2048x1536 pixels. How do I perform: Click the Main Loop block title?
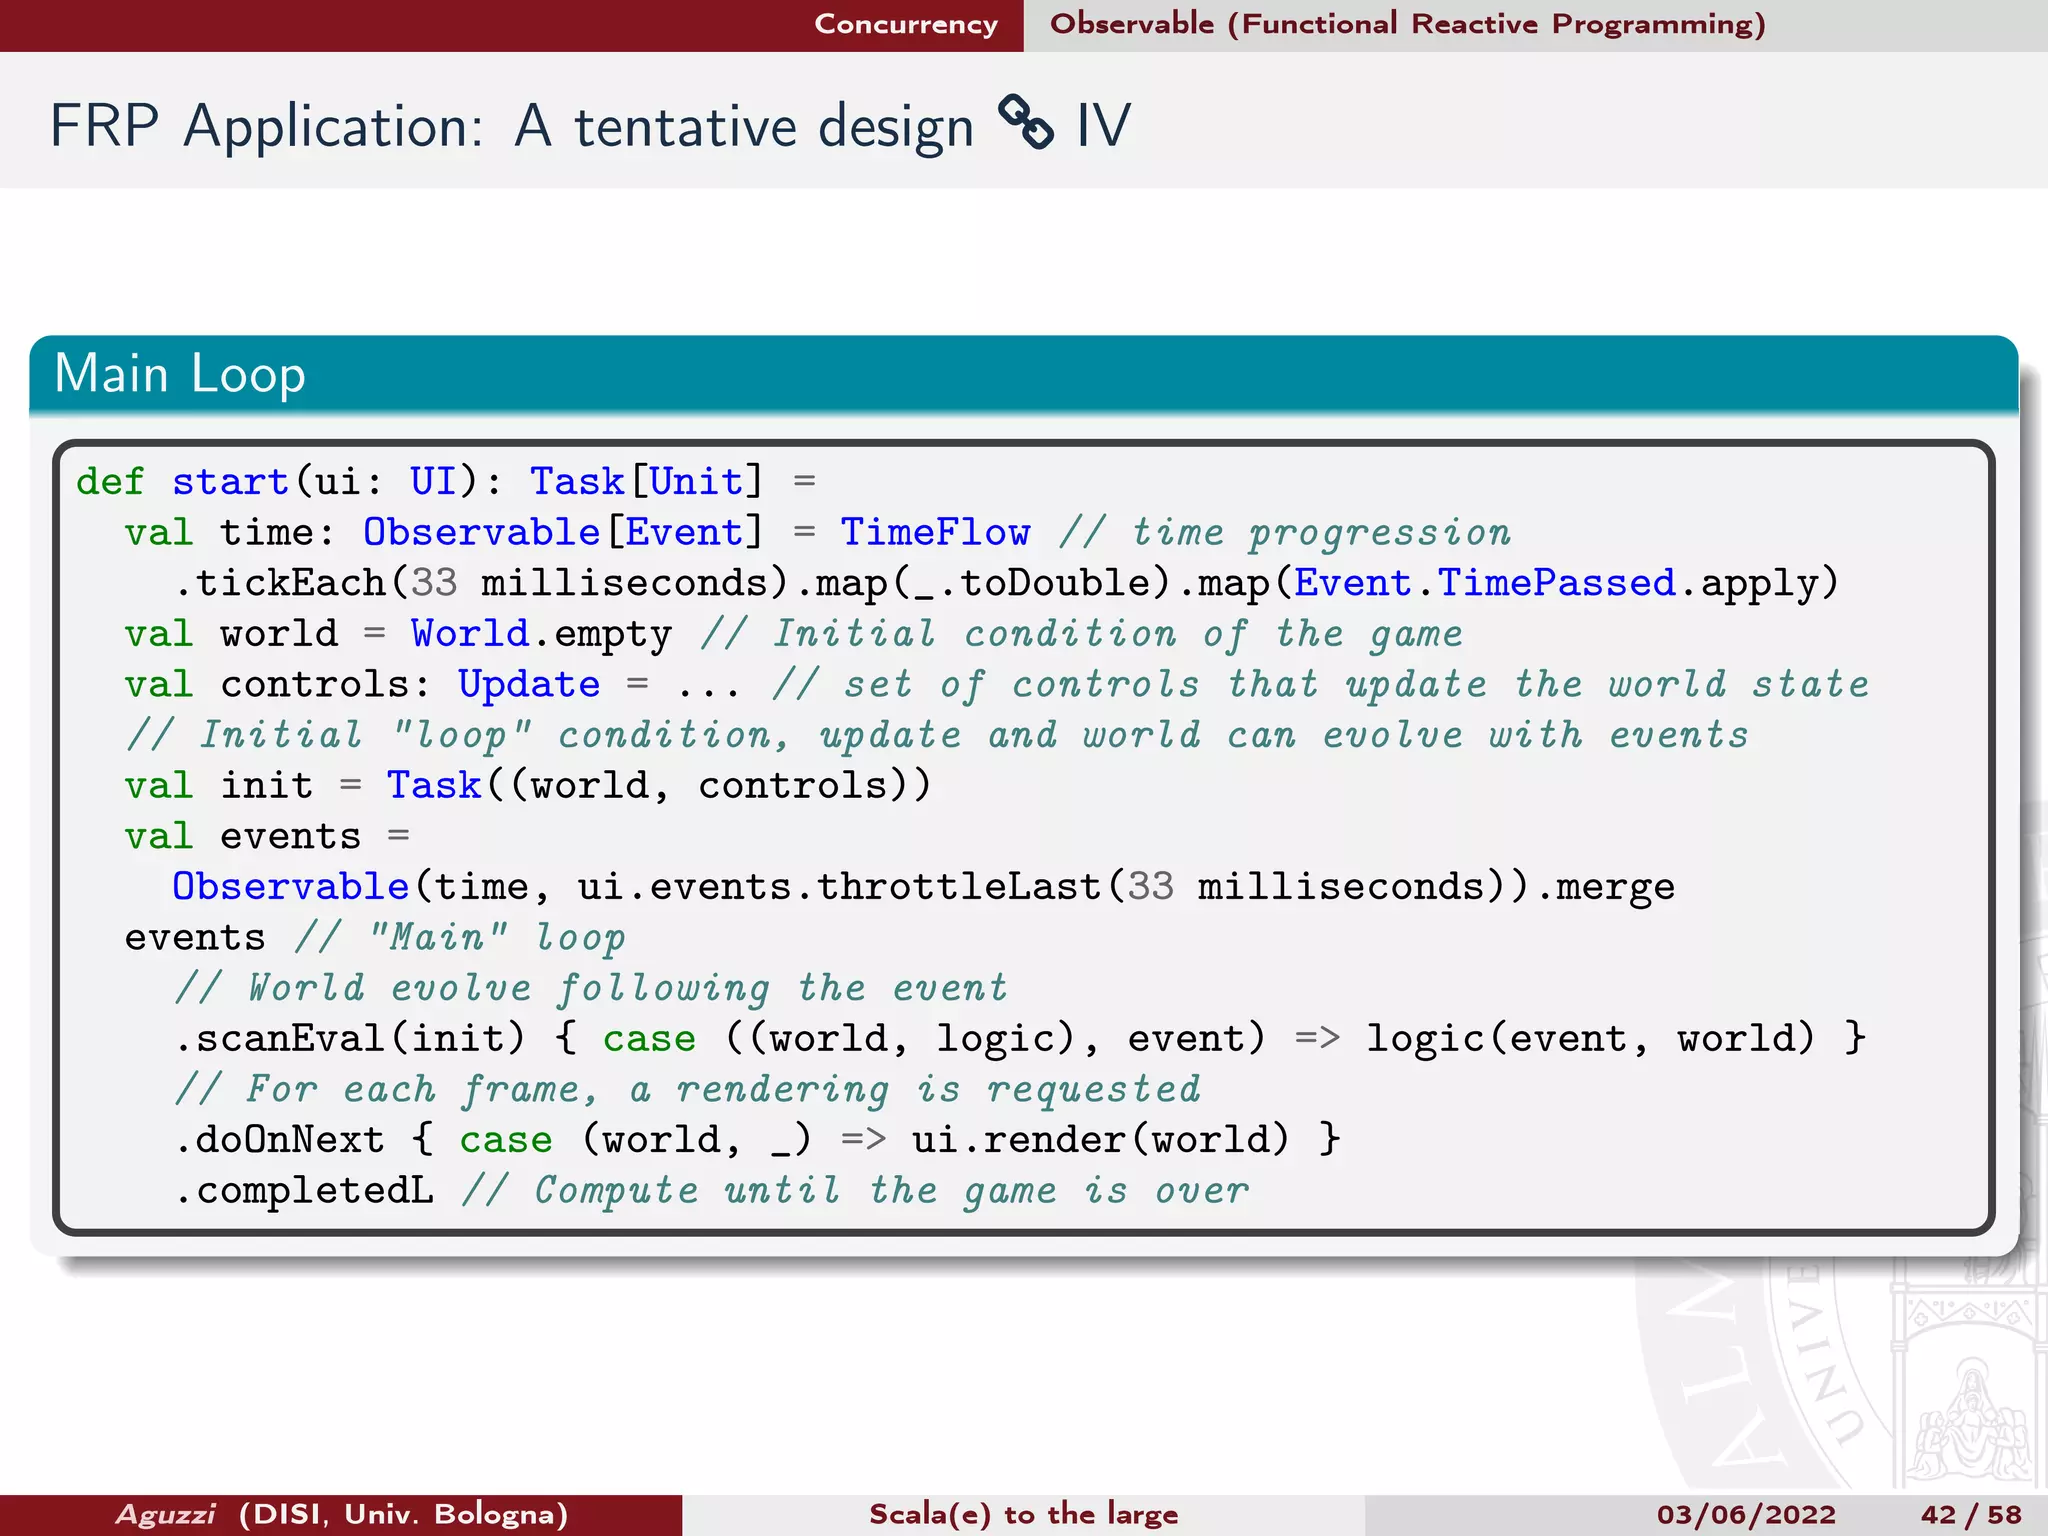180,374
